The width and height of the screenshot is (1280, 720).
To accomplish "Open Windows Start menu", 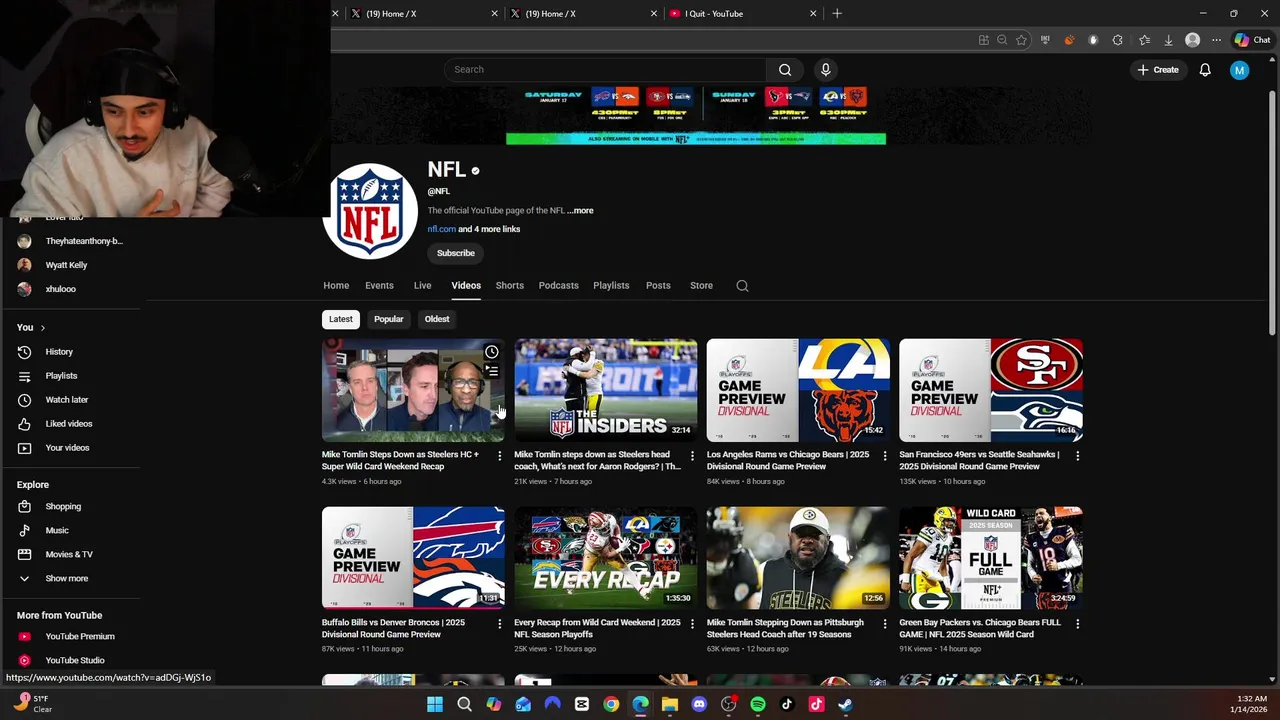I will 435,704.
